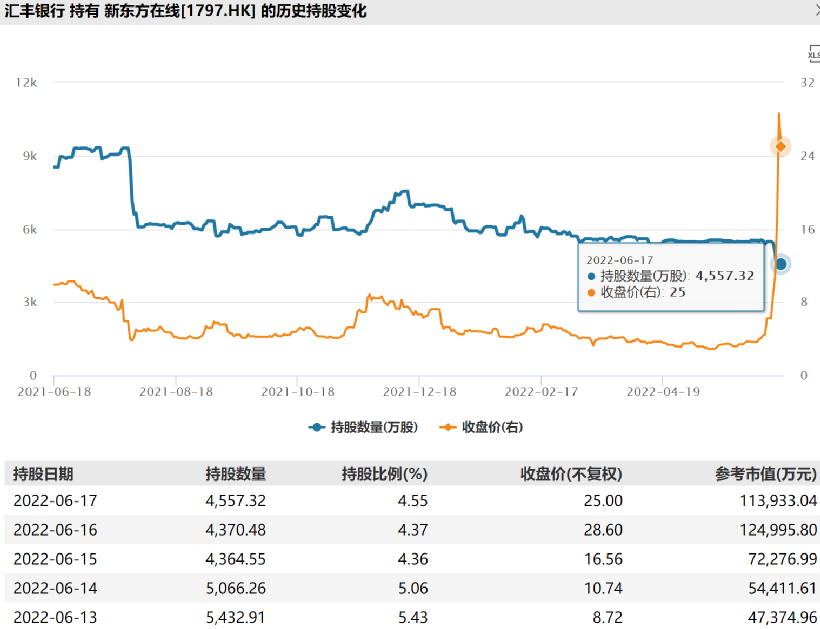Click the holdings value 5,432.91
Image resolution: width=820 pixels, height=629 pixels.
tap(235, 617)
